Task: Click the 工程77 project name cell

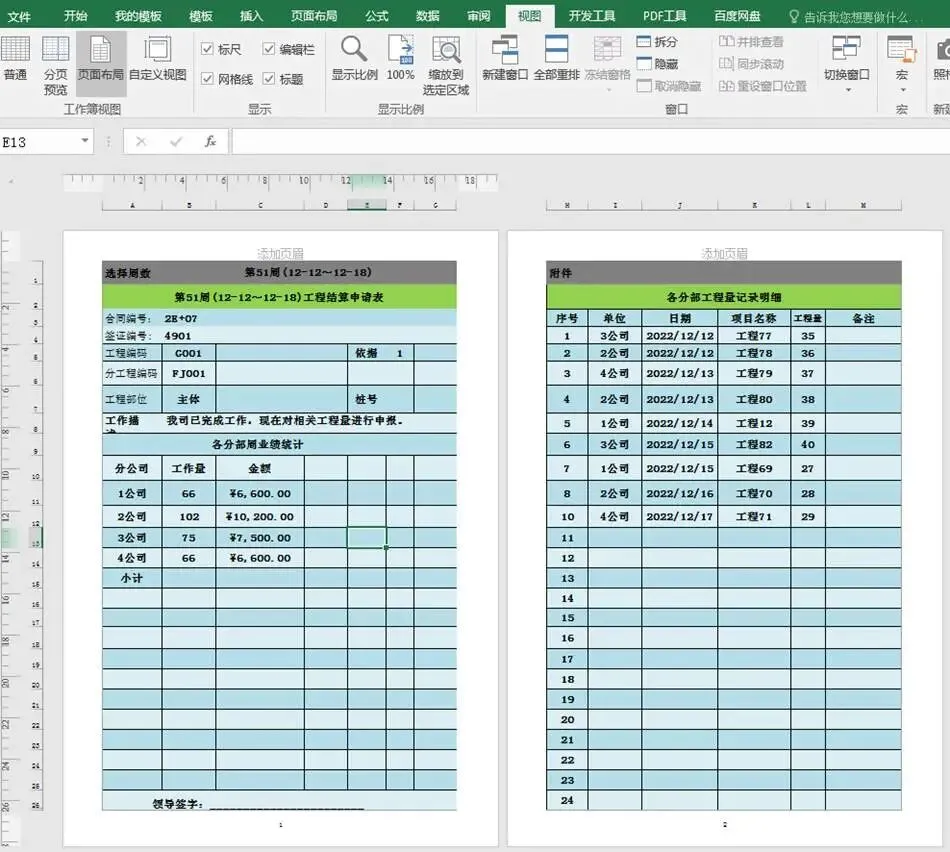Action: coord(754,336)
